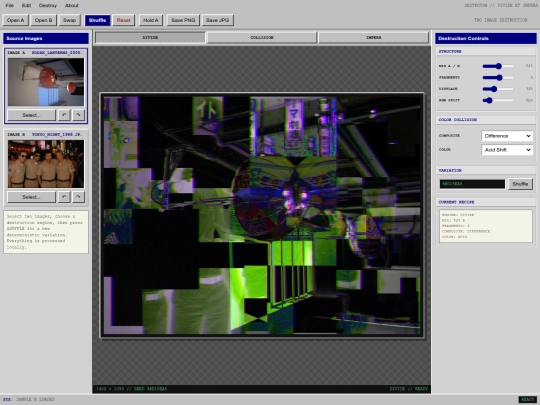This screenshot has height=405, width=540.
Task: Click the Sample B Loaded status message
Action: point(35,399)
